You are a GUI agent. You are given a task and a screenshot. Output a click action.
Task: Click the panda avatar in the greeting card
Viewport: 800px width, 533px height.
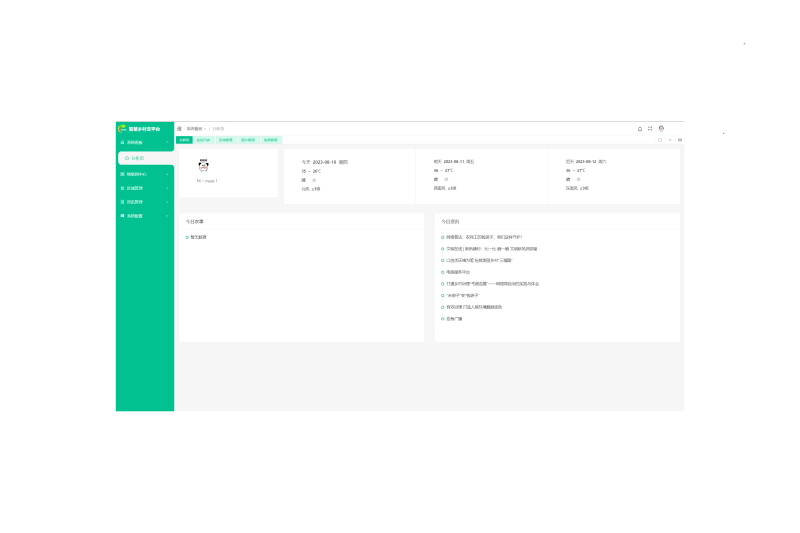[x=204, y=165]
